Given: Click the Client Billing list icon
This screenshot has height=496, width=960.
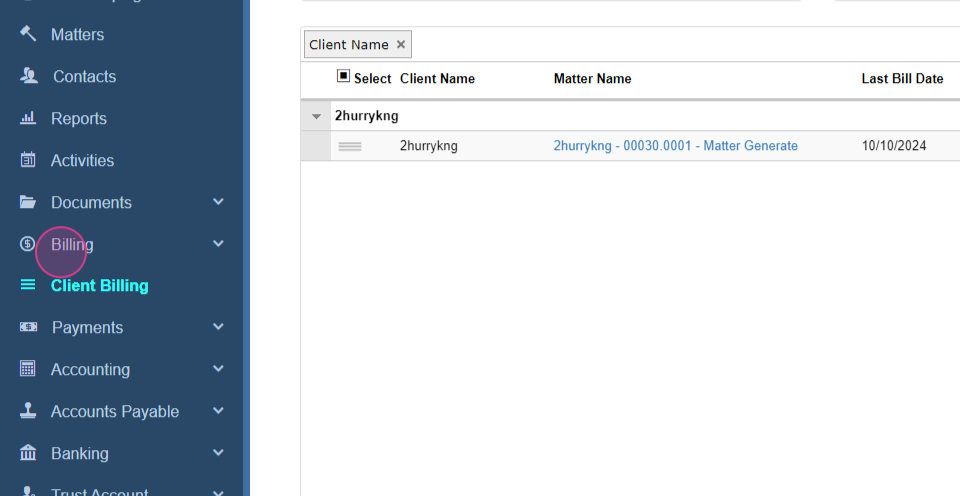Looking at the screenshot, I should pyautogui.click(x=28, y=285).
